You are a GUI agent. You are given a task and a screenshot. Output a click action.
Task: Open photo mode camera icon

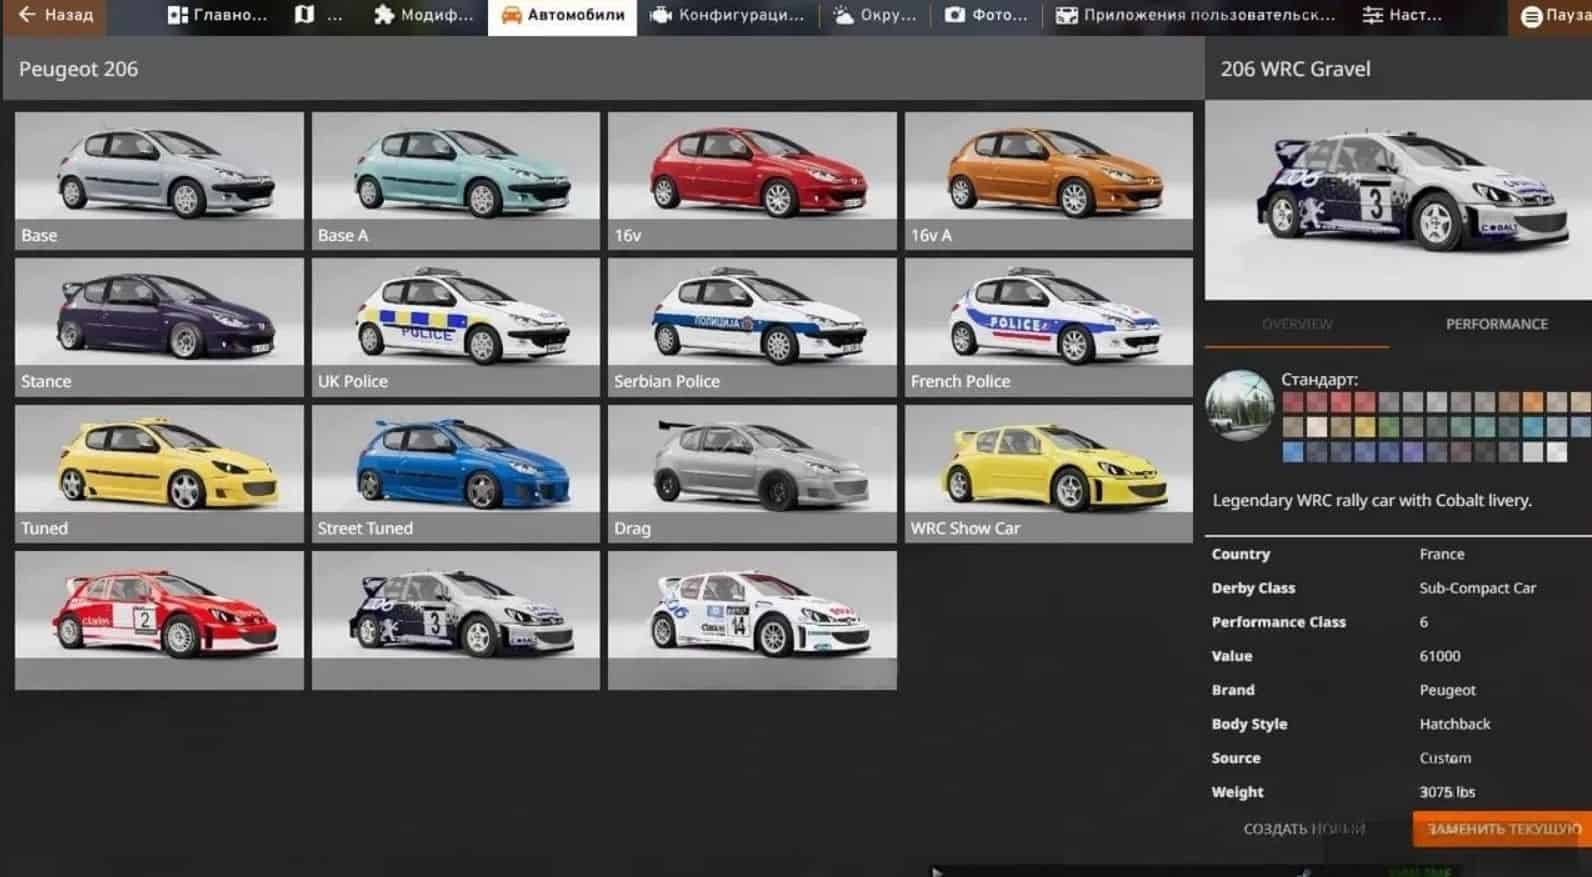pyautogui.click(x=955, y=15)
